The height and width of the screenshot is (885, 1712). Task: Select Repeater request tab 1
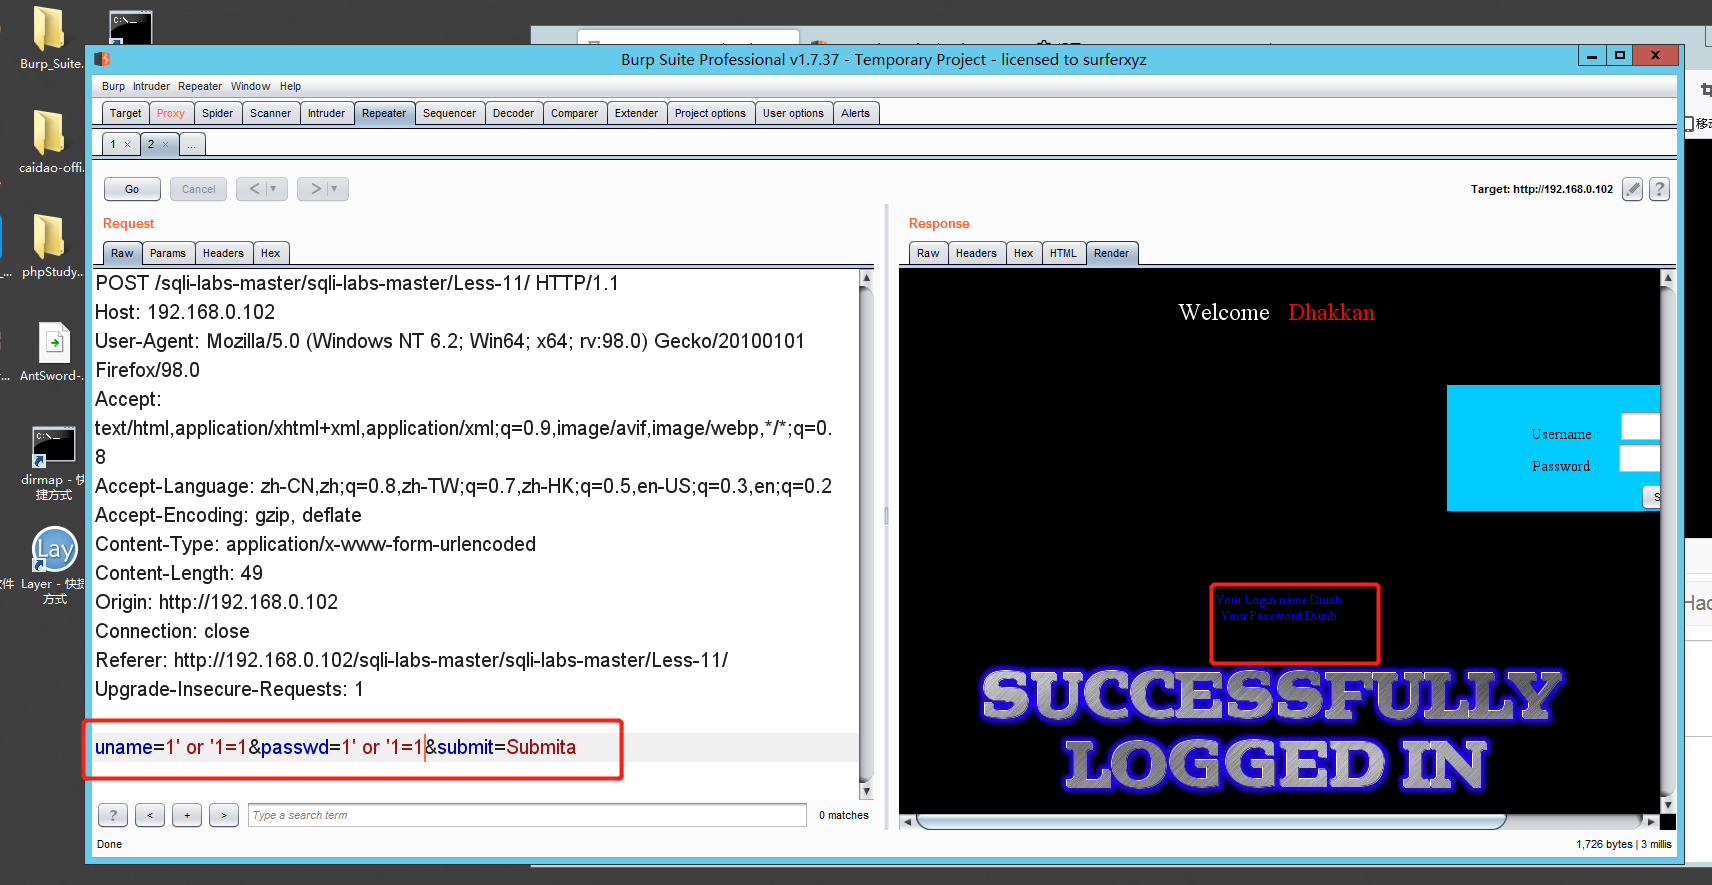pos(113,145)
